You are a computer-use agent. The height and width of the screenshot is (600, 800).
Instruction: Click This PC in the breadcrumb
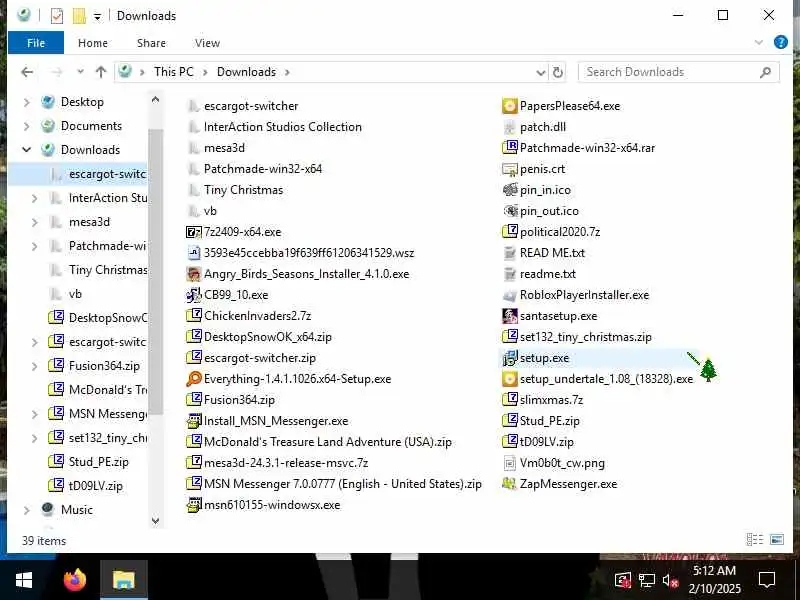coord(174,72)
